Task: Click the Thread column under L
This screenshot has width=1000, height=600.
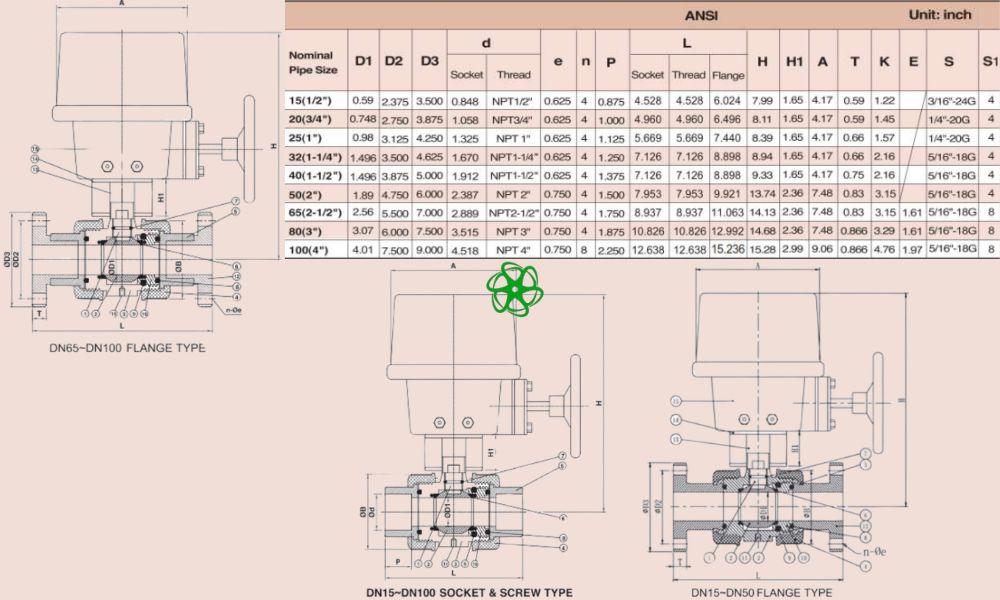Action: point(689,74)
